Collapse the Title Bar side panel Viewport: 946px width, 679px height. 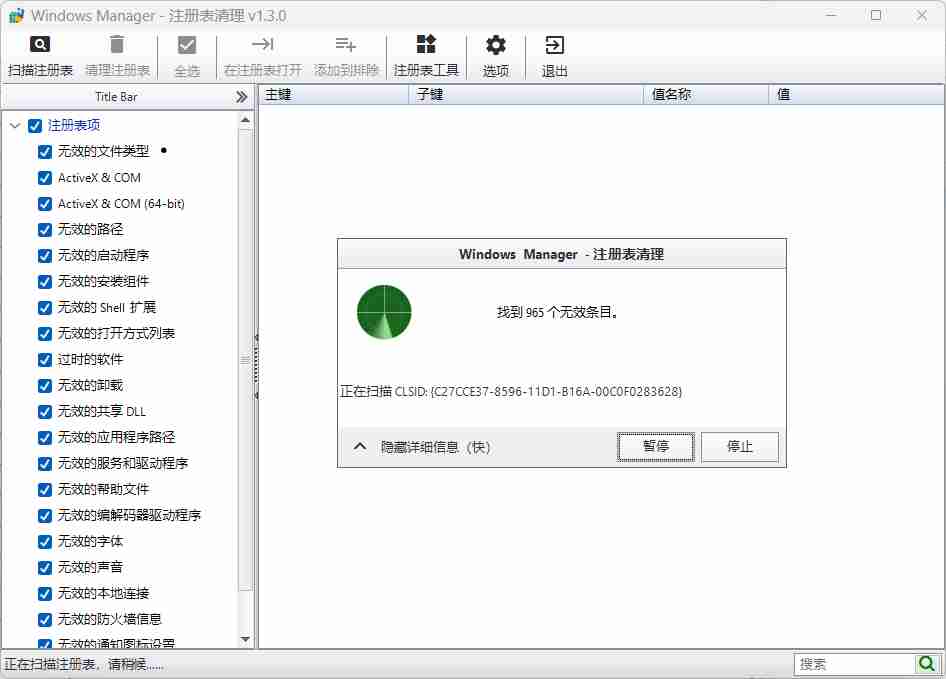click(x=241, y=97)
